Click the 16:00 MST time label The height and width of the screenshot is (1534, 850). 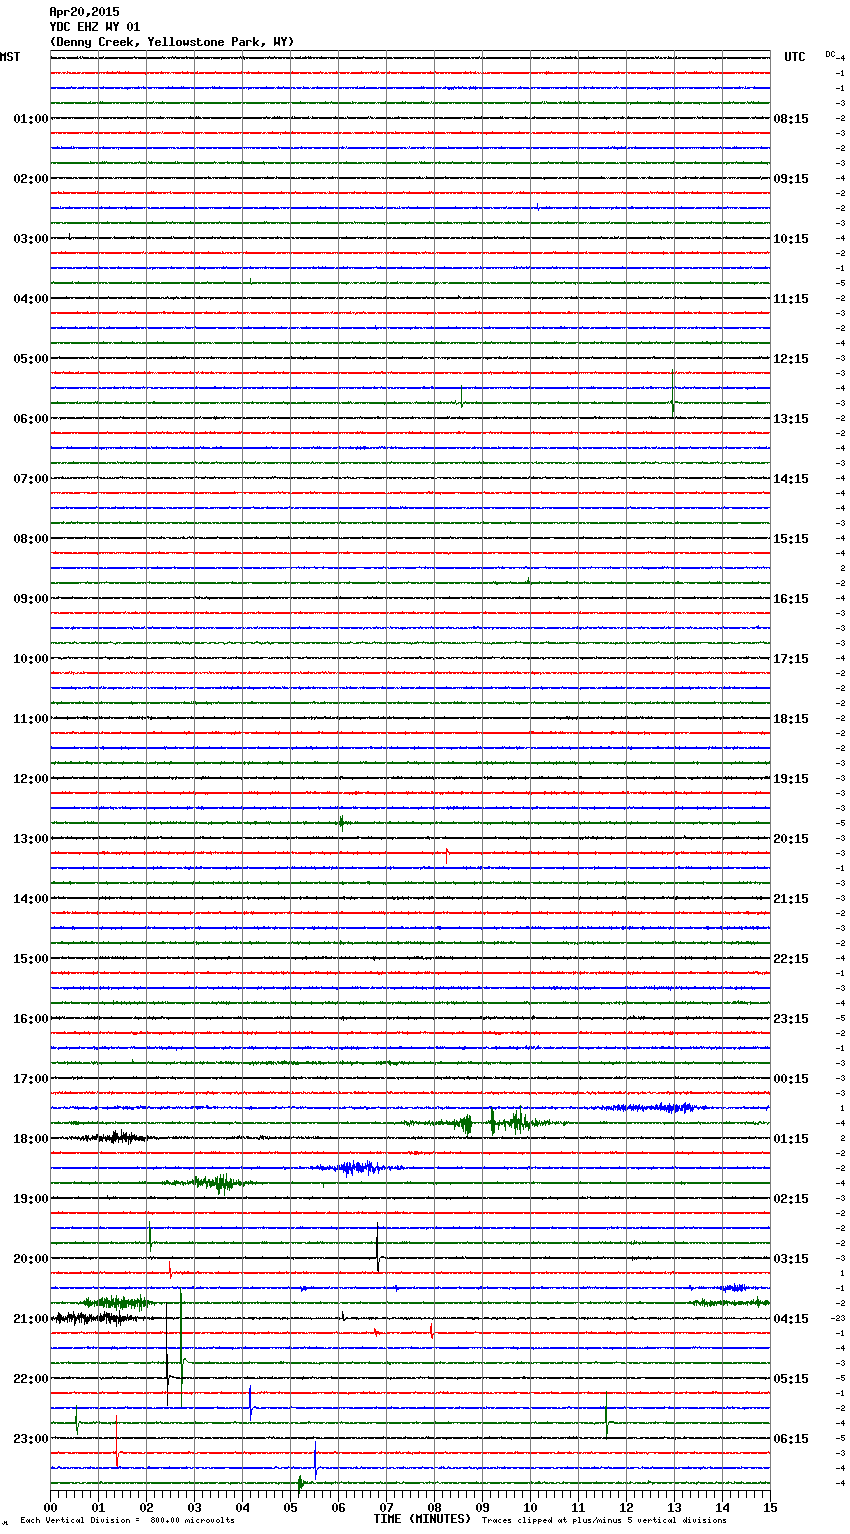31,1019
